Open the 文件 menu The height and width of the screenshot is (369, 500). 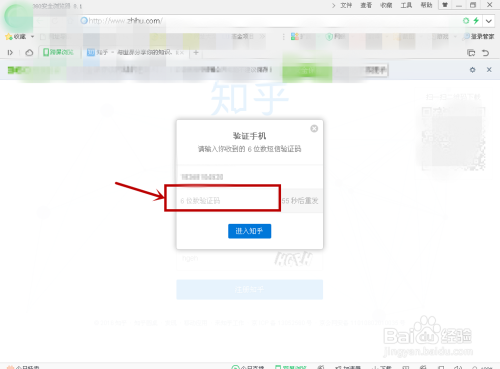(x=346, y=5)
